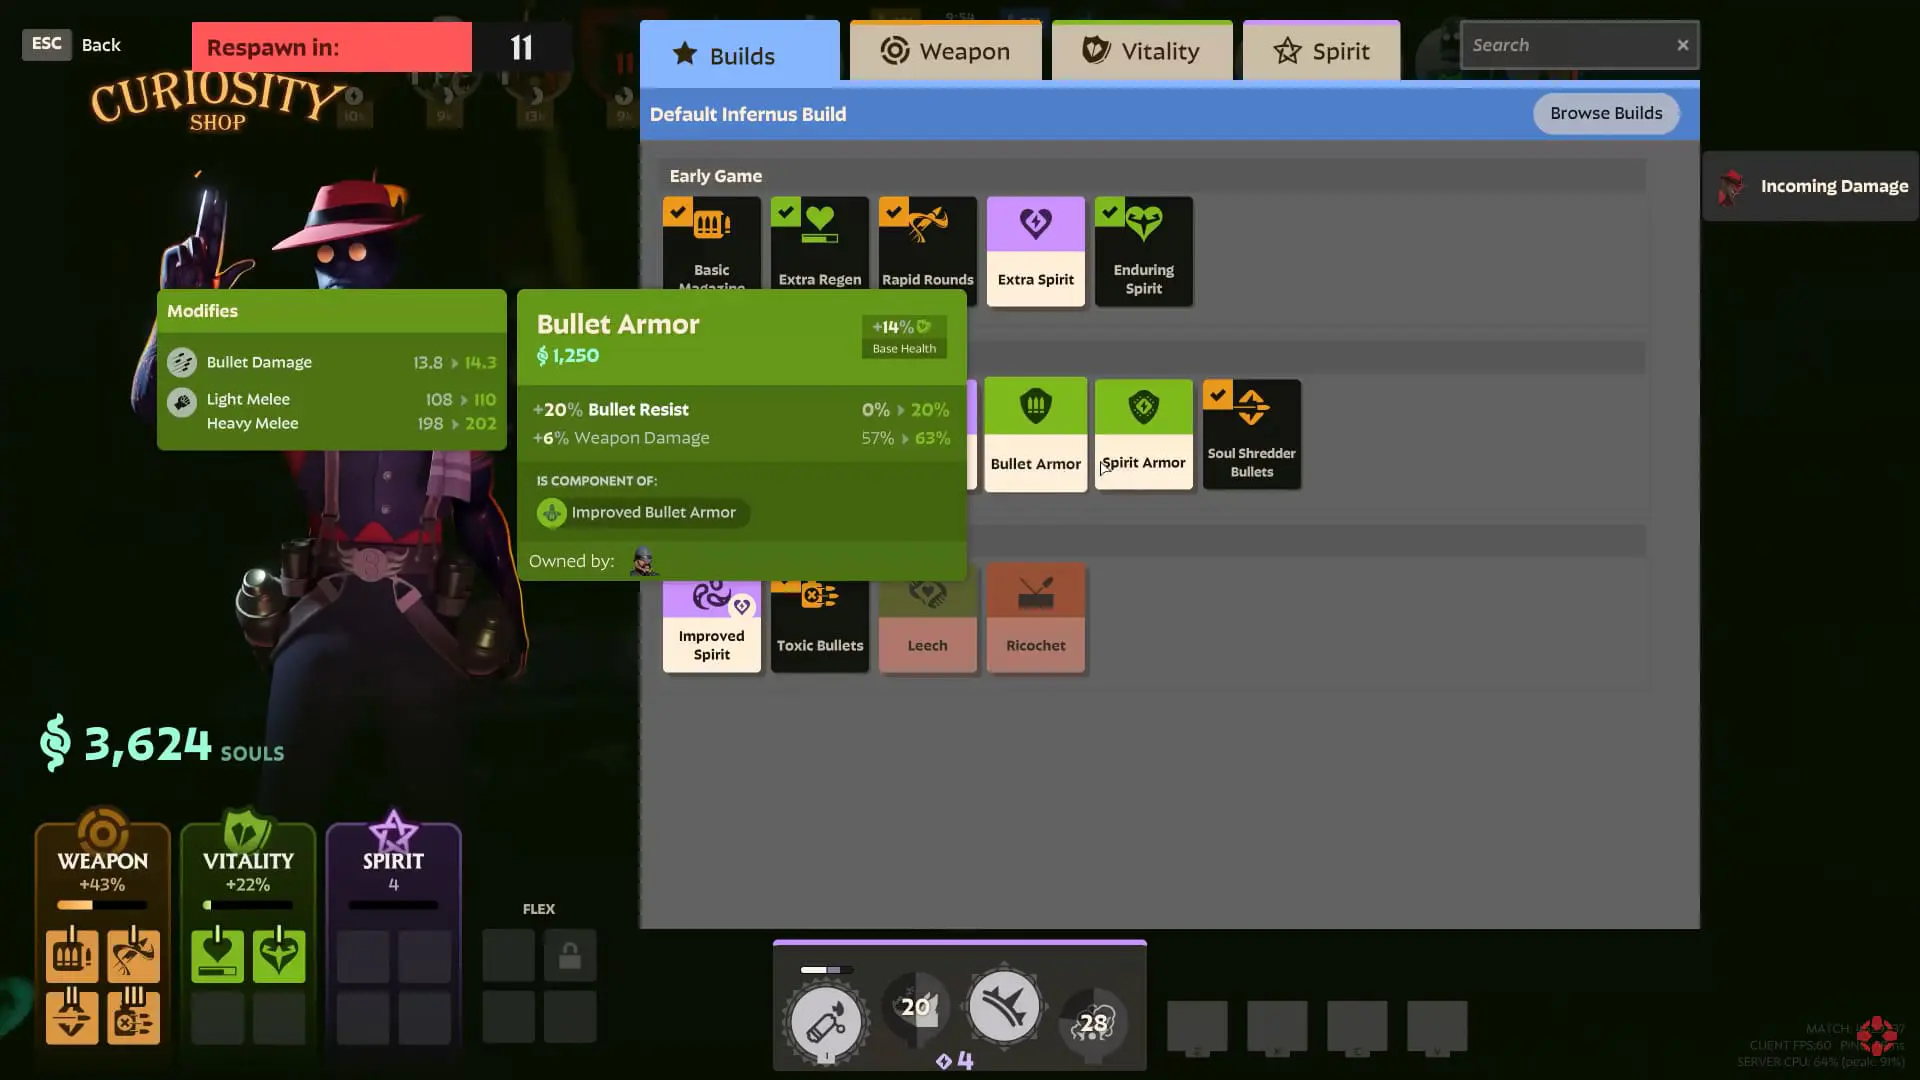The width and height of the screenshot is (1920, 1080).
Task: Open the Incoming Damage panel
Action: 1811,186
